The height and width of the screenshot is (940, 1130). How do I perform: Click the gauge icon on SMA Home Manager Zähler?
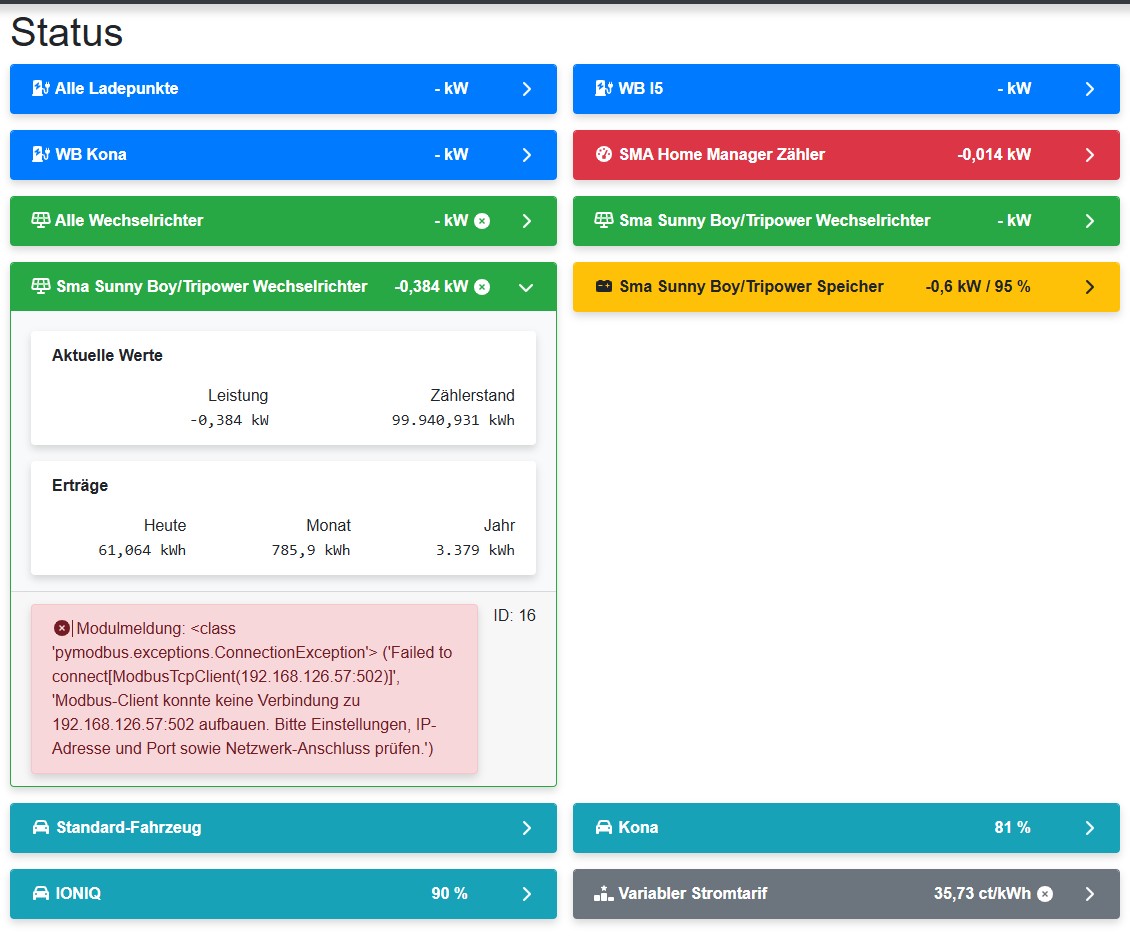point(603,155)
